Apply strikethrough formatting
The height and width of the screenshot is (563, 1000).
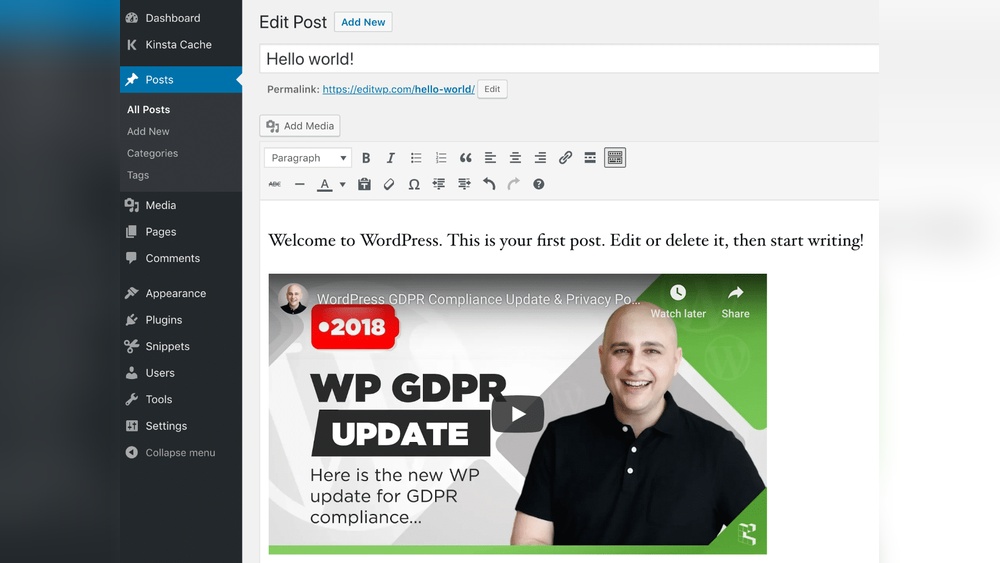click(275, 184)
